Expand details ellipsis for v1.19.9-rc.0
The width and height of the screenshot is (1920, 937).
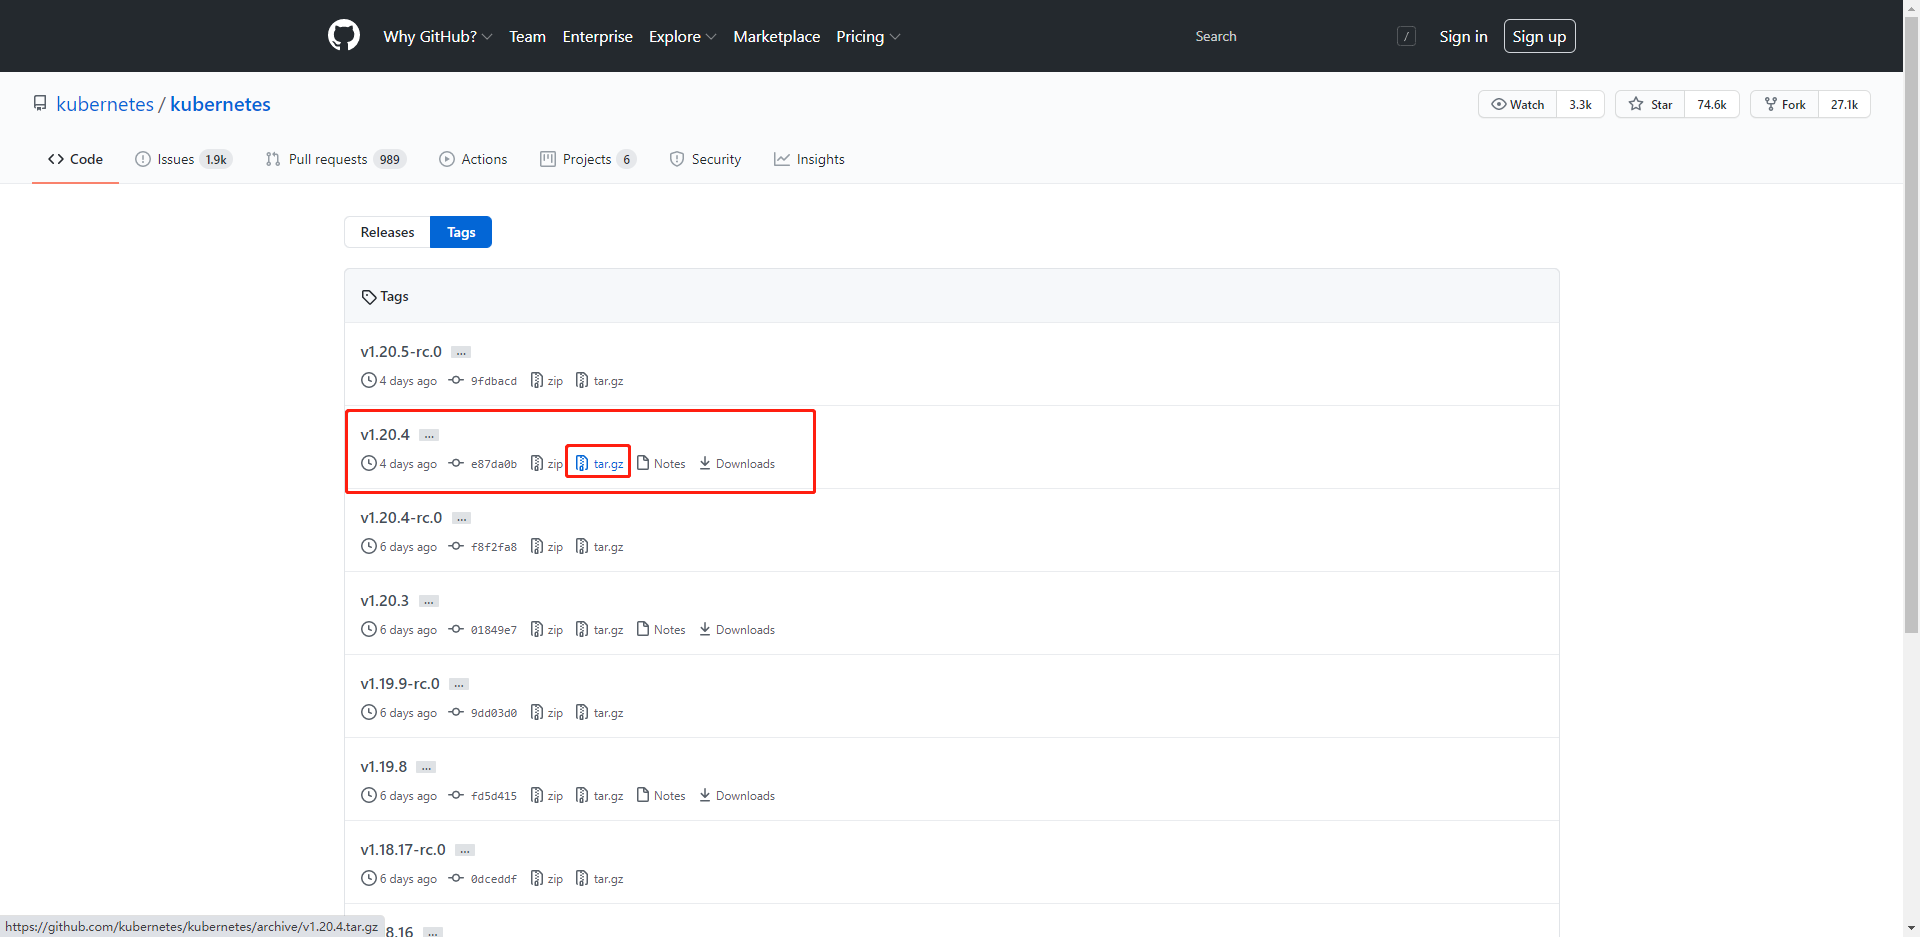coord(459,685)
